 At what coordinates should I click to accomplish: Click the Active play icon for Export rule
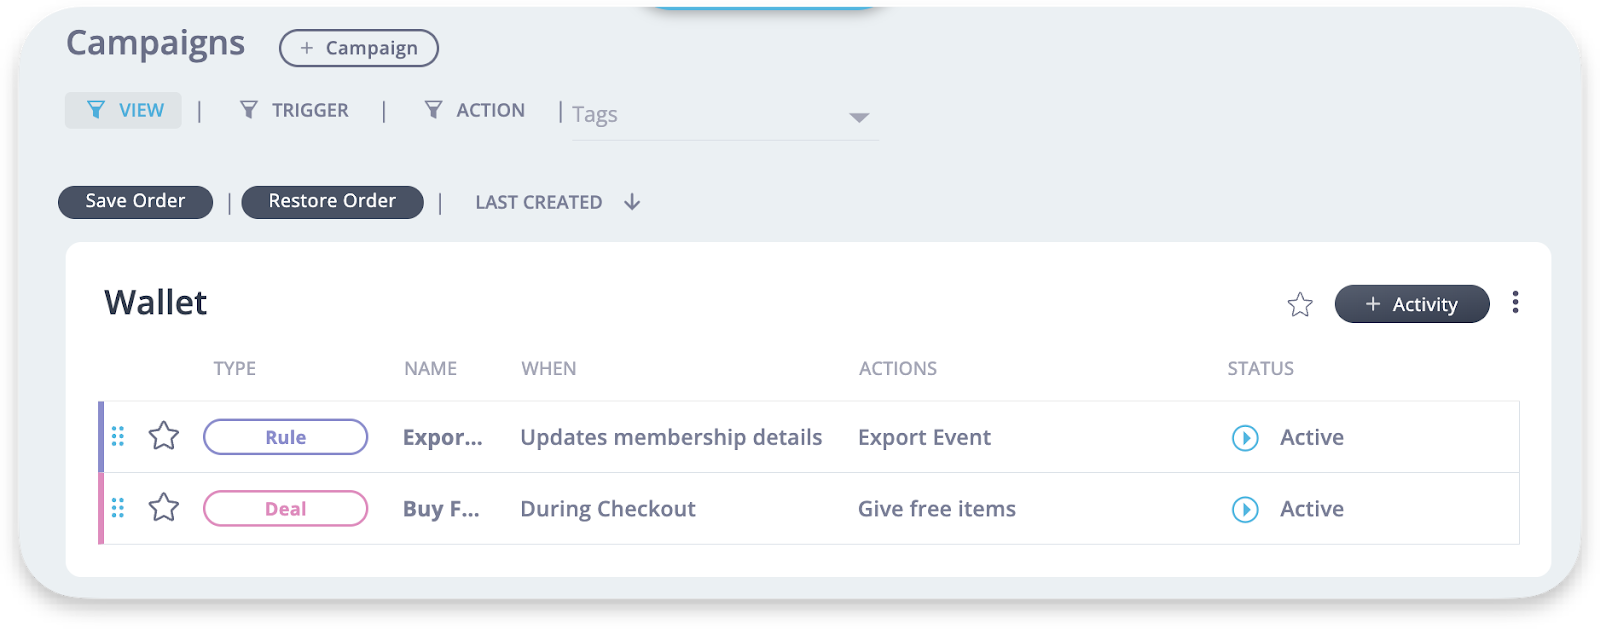click(x=1245, y=438)
